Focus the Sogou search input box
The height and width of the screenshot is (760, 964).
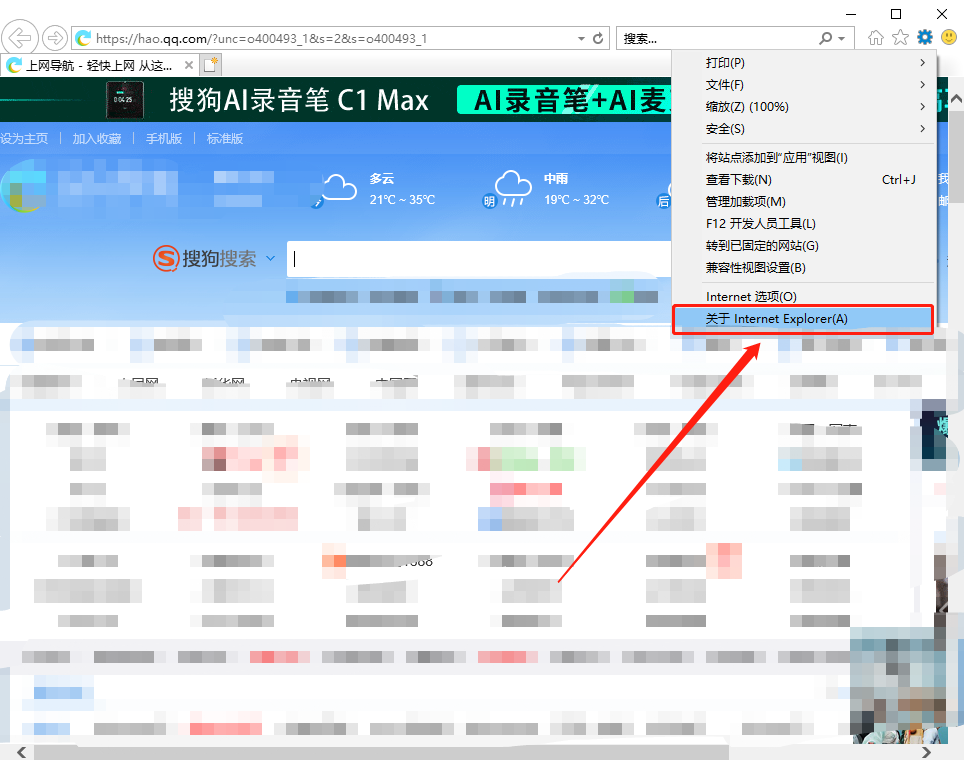480,259
